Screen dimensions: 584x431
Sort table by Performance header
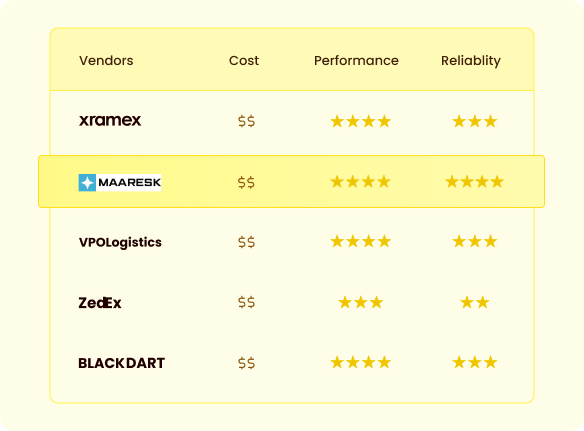(356, 60)
